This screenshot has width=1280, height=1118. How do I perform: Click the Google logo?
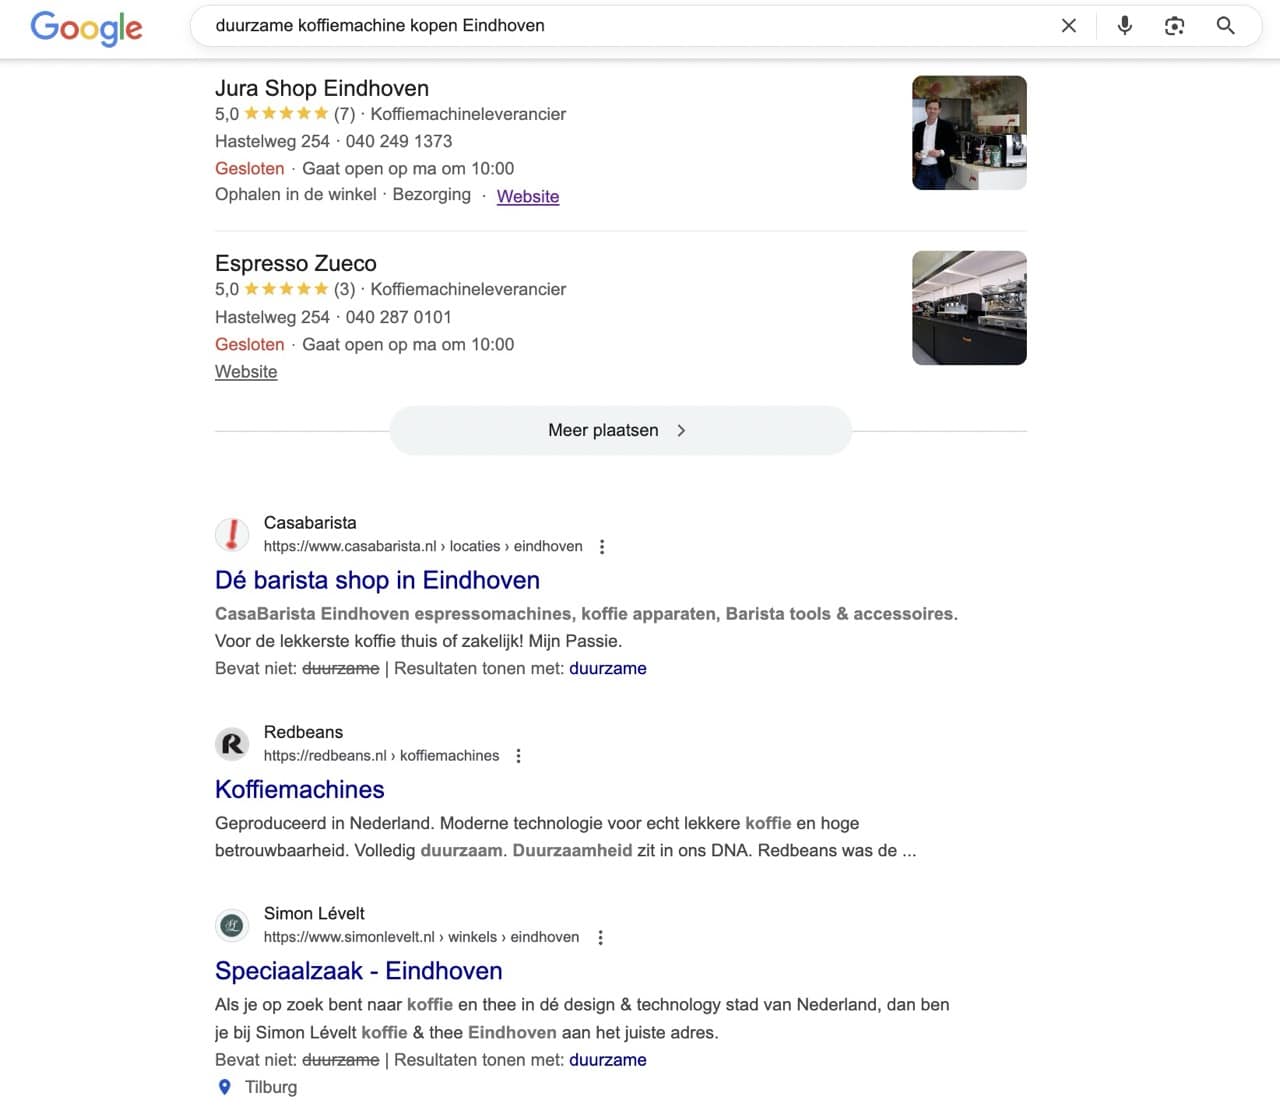coord(86,27)
